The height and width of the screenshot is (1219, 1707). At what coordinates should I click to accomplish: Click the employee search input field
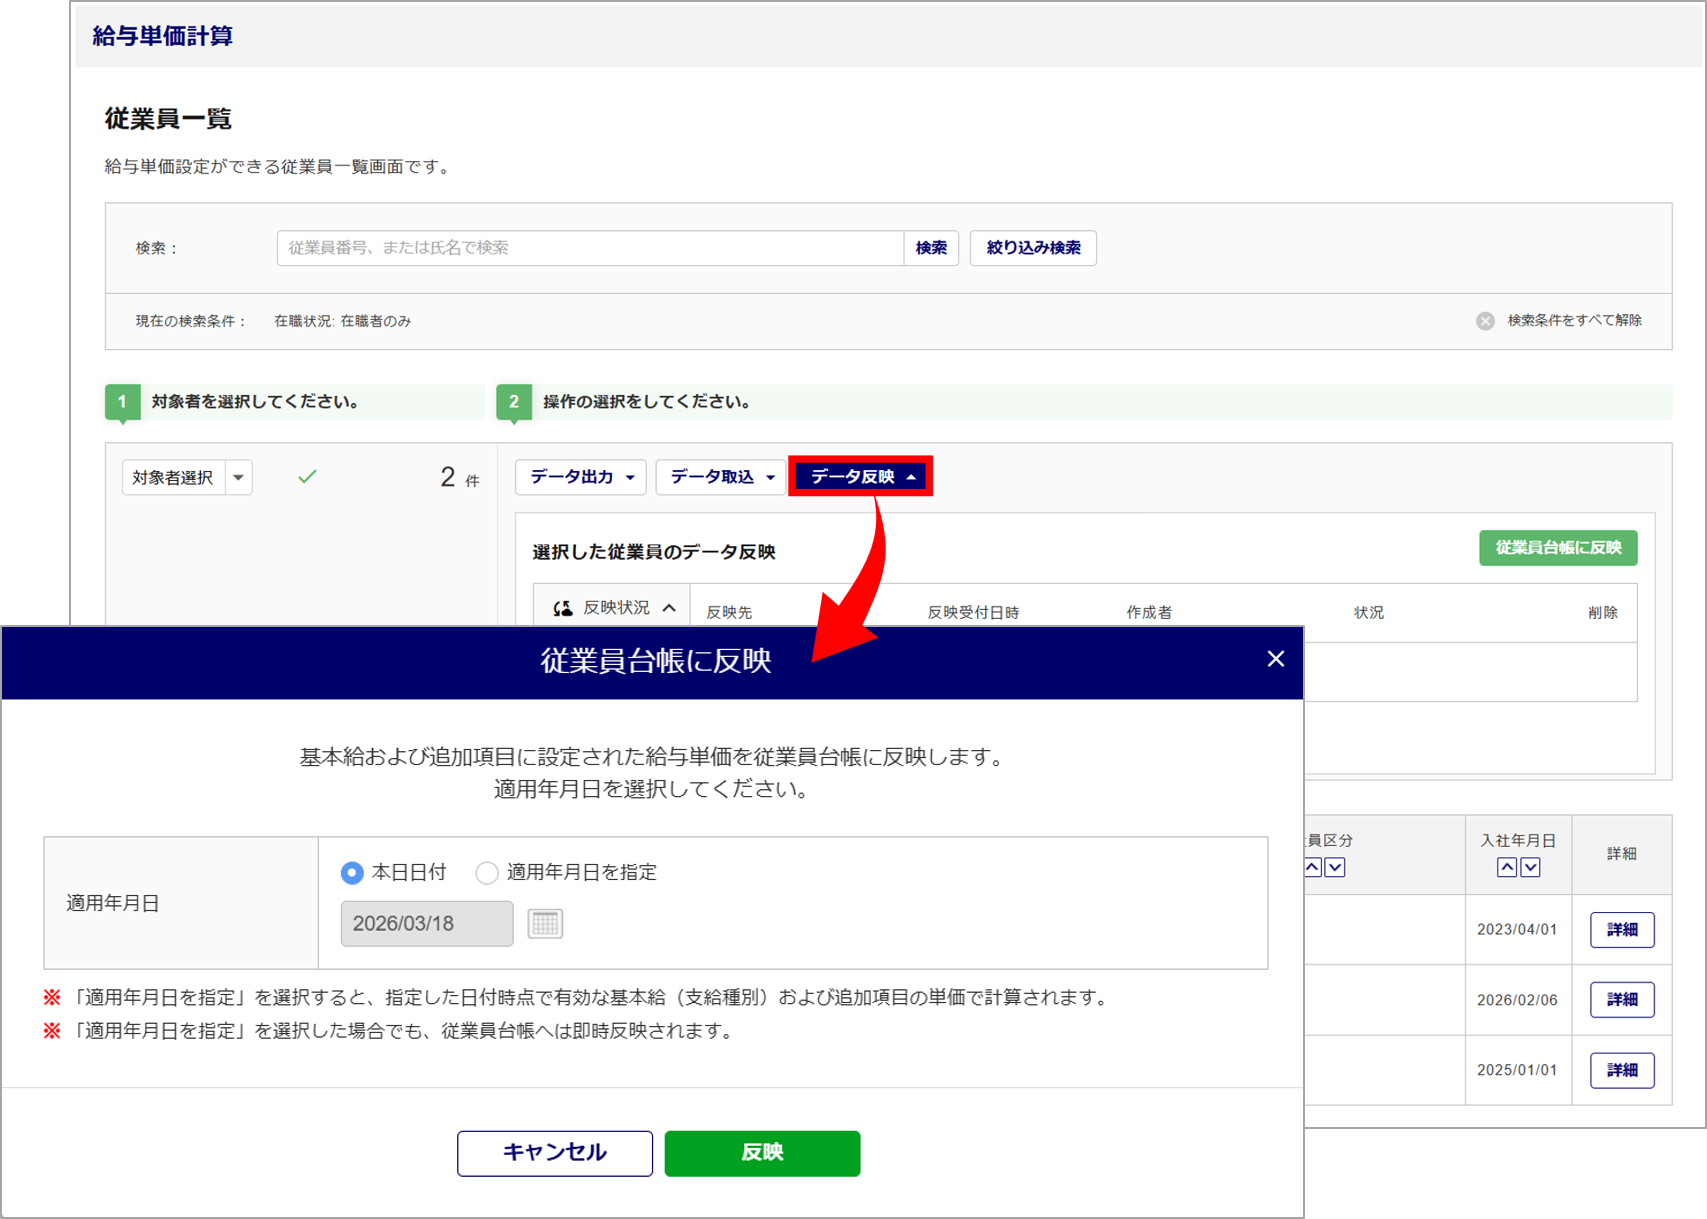[590, 248]
